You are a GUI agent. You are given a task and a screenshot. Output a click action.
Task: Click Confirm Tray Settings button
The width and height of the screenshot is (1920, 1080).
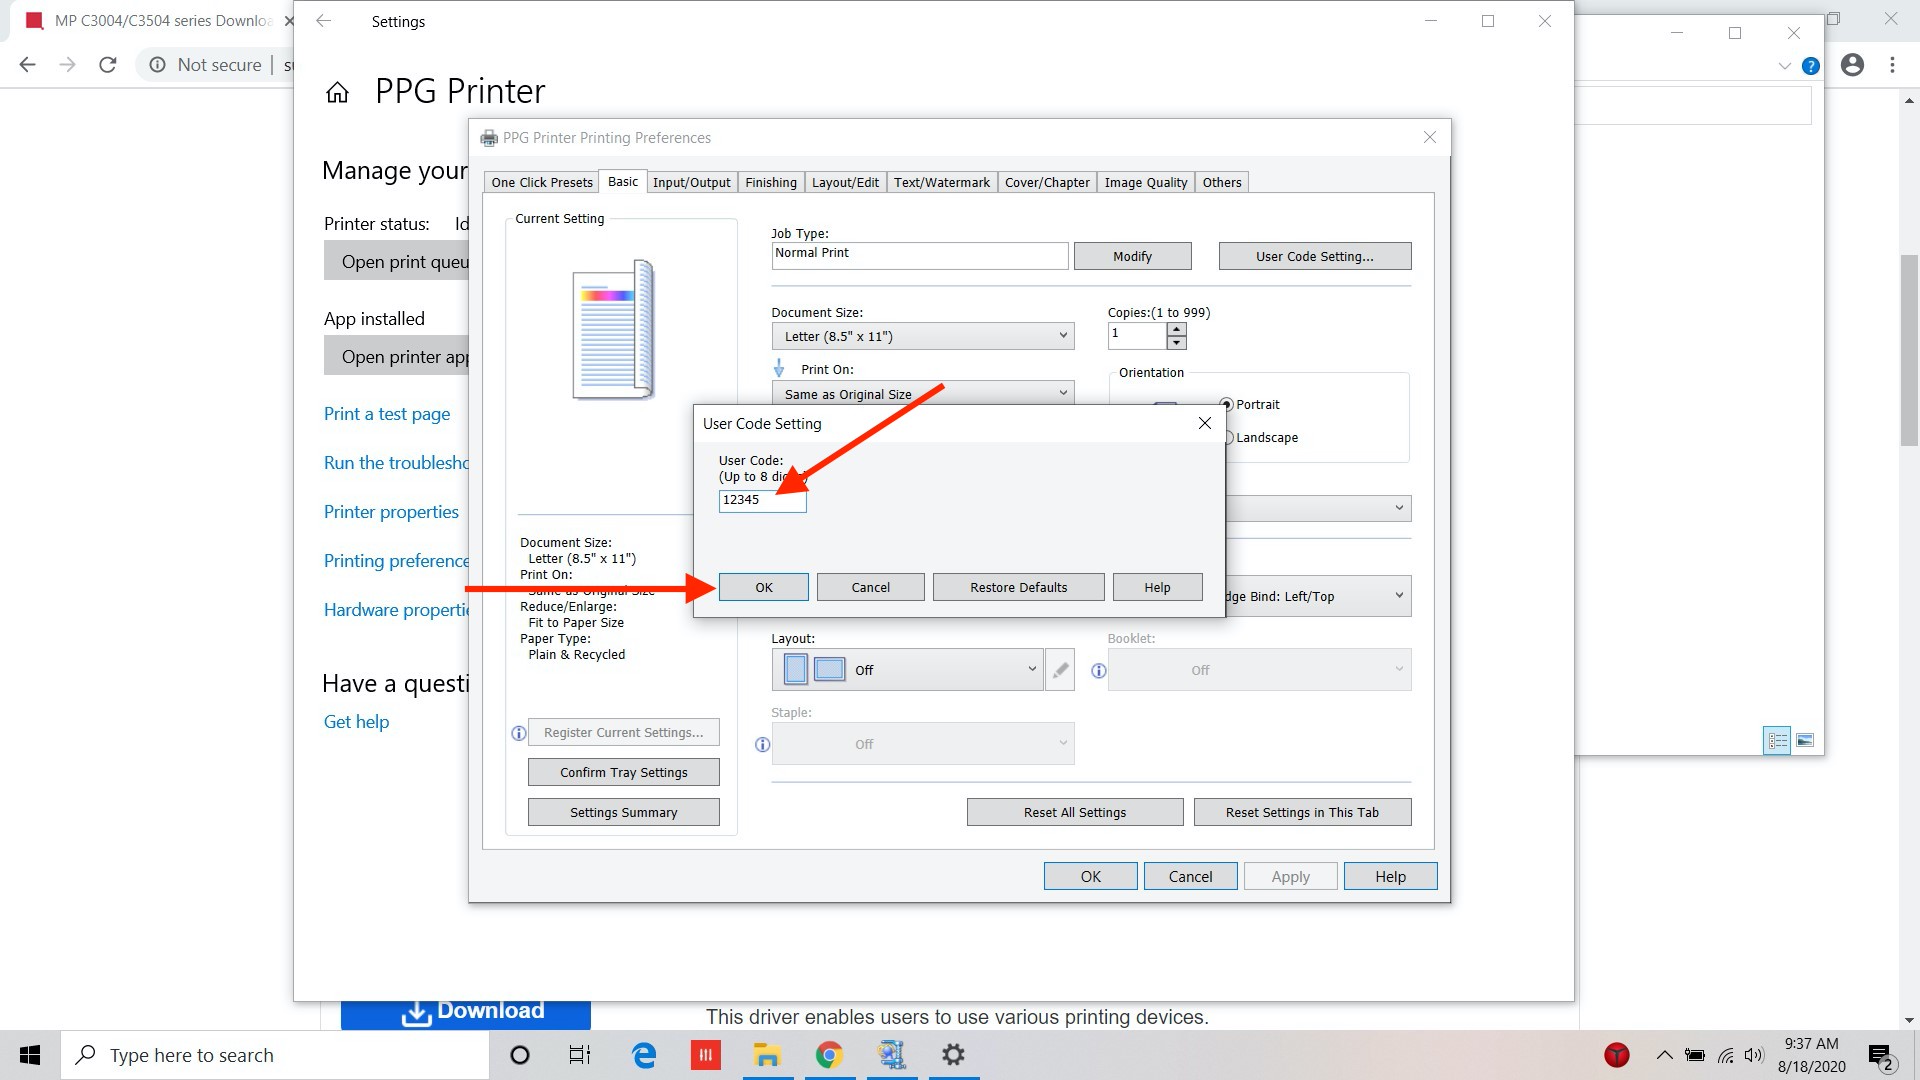[623, 772]
